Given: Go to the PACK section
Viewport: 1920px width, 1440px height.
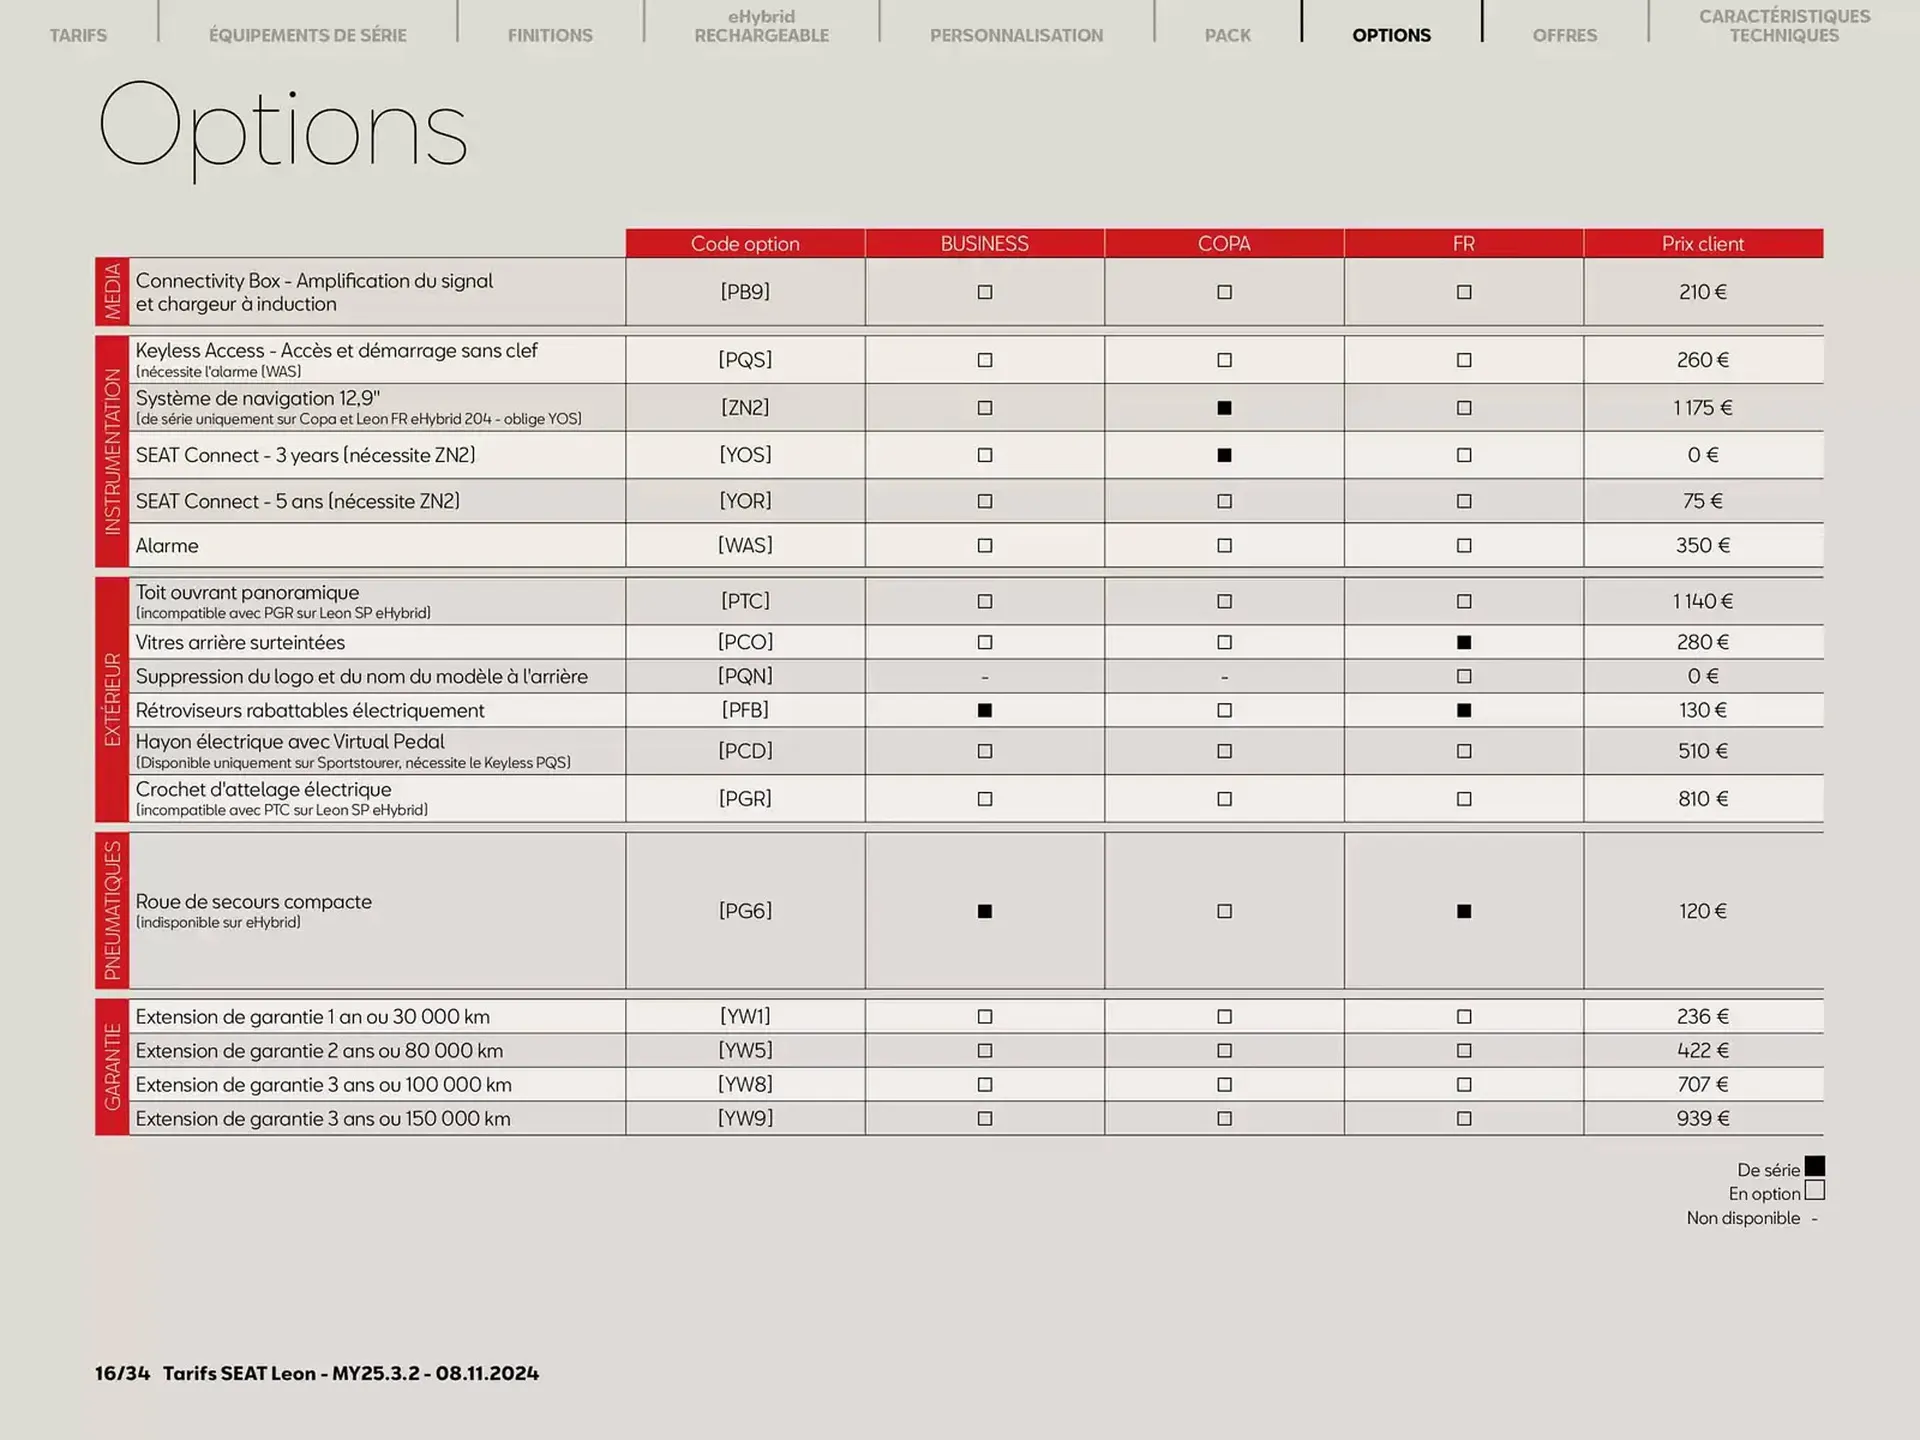Looking at the screenshot, I should coord(1226,35).
